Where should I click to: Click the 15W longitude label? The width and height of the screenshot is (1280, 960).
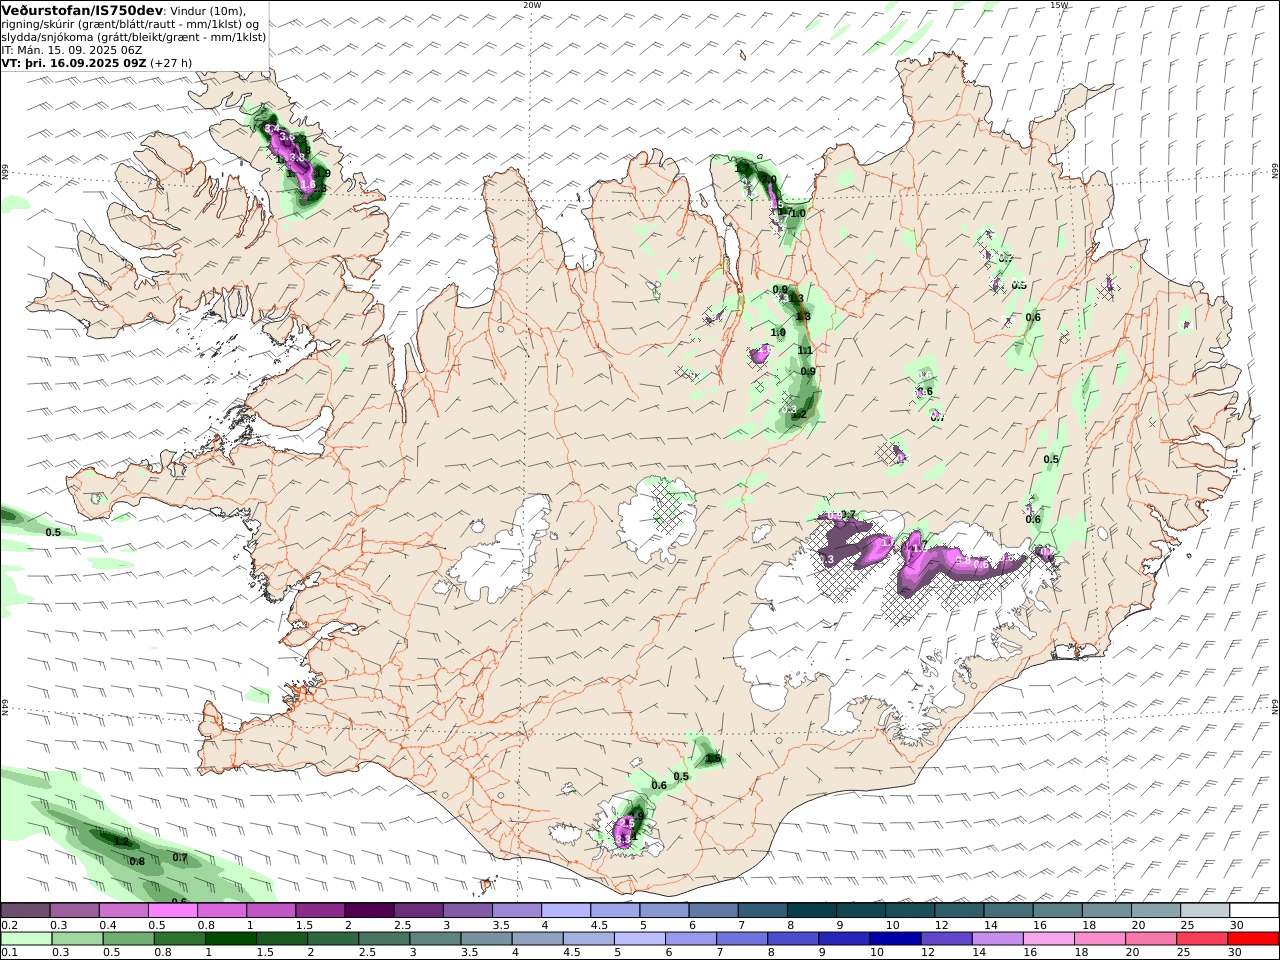pyautogui.click(x=1059, y=5)
